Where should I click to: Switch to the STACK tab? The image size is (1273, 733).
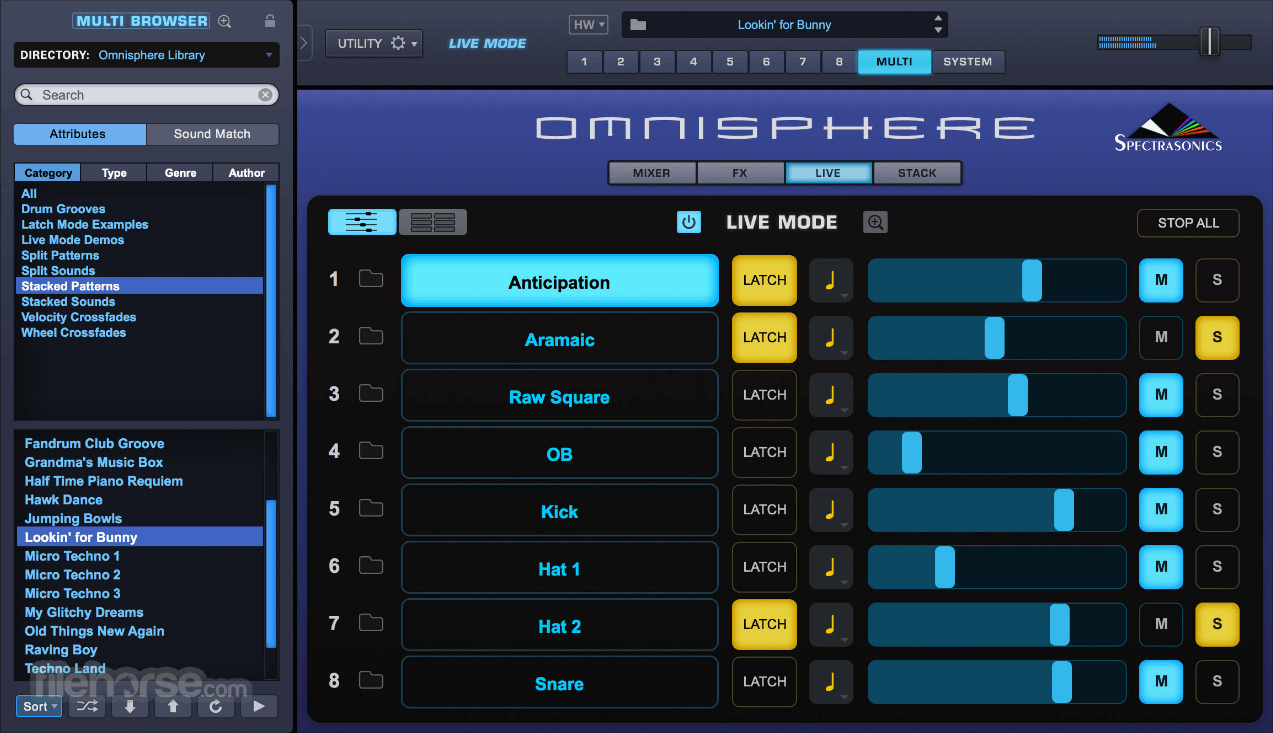(x=917, y=173)
